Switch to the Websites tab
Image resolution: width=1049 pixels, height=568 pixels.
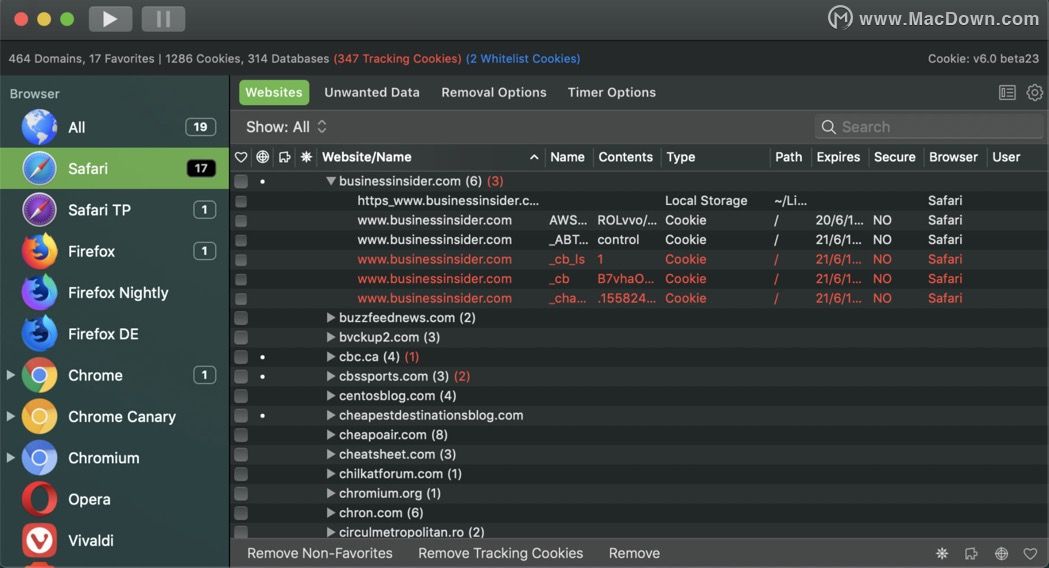(274, 92)
